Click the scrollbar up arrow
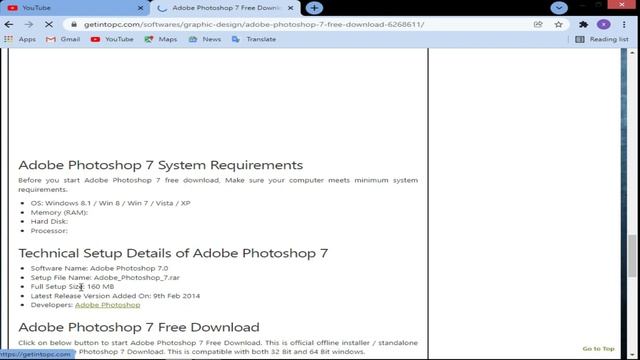Viewport: 640px width, 360px height. [632, 53]
